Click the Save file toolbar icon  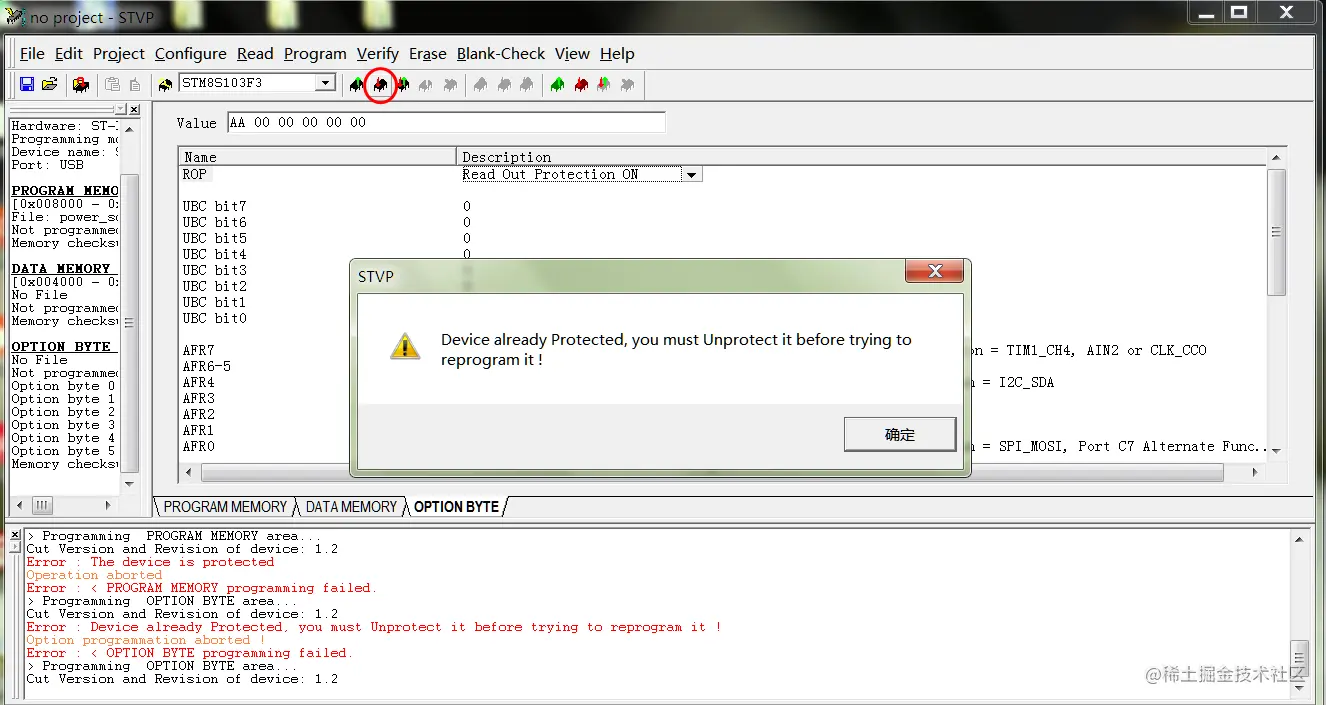click(27, 84)
